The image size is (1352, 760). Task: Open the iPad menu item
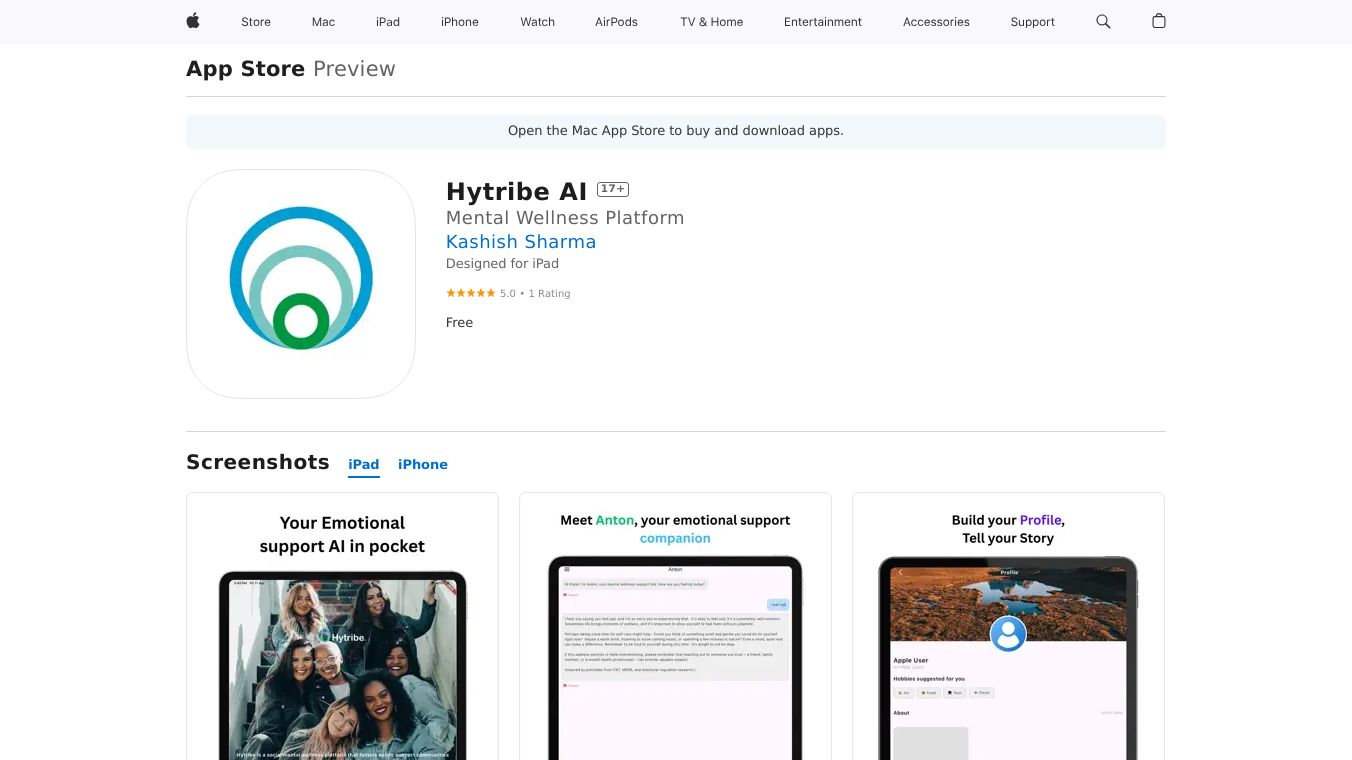click(x=388, y=22)
